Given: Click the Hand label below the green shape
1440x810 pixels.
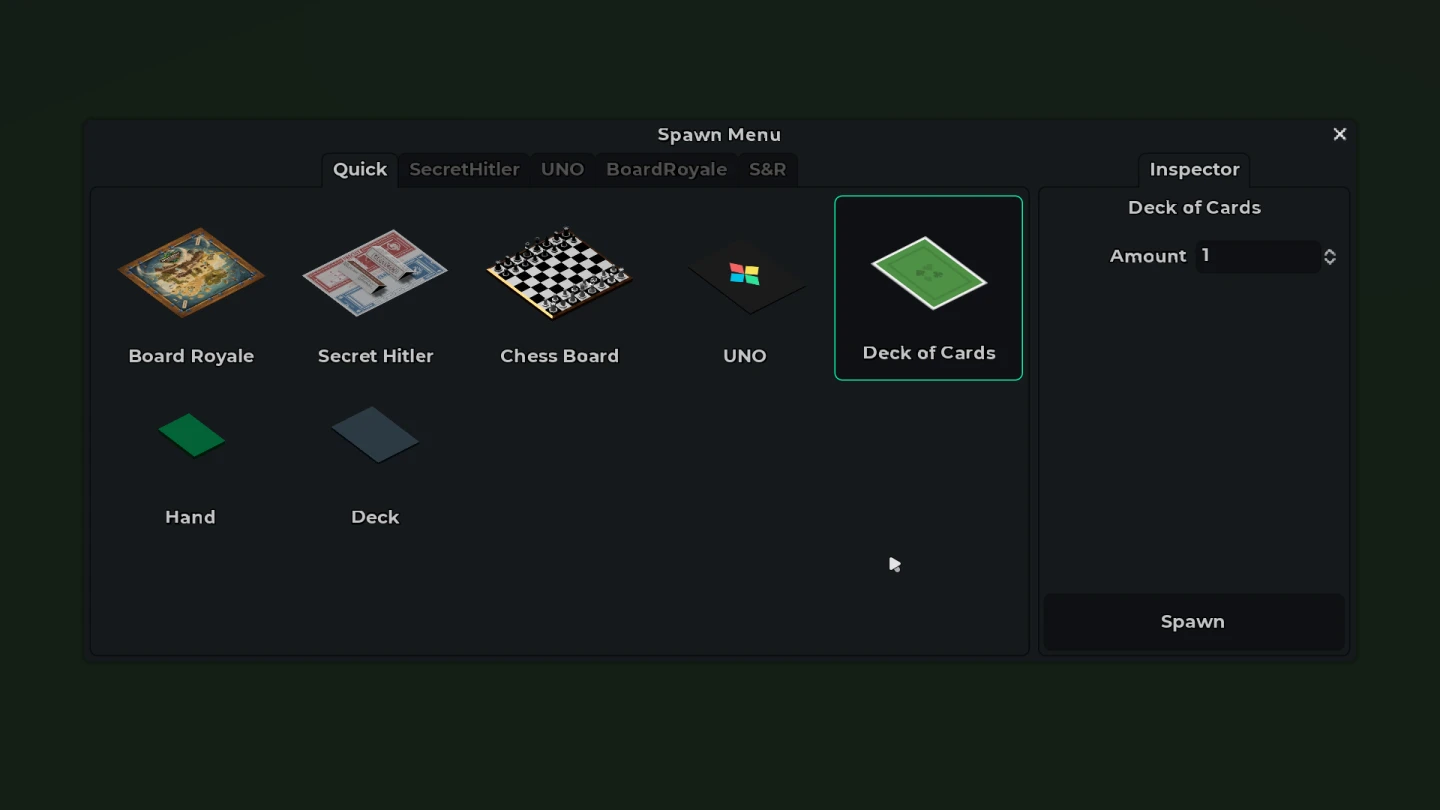Looking at the screenshot, I should (x=190, y=517).
